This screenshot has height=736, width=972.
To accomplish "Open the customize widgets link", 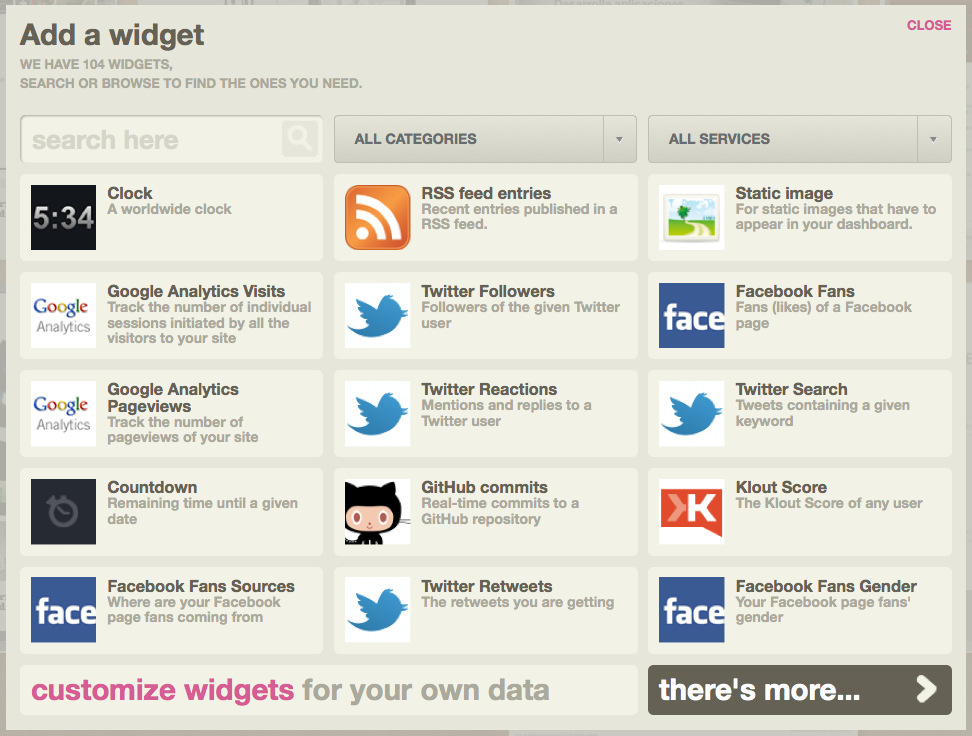I will [x=163, y=690].
